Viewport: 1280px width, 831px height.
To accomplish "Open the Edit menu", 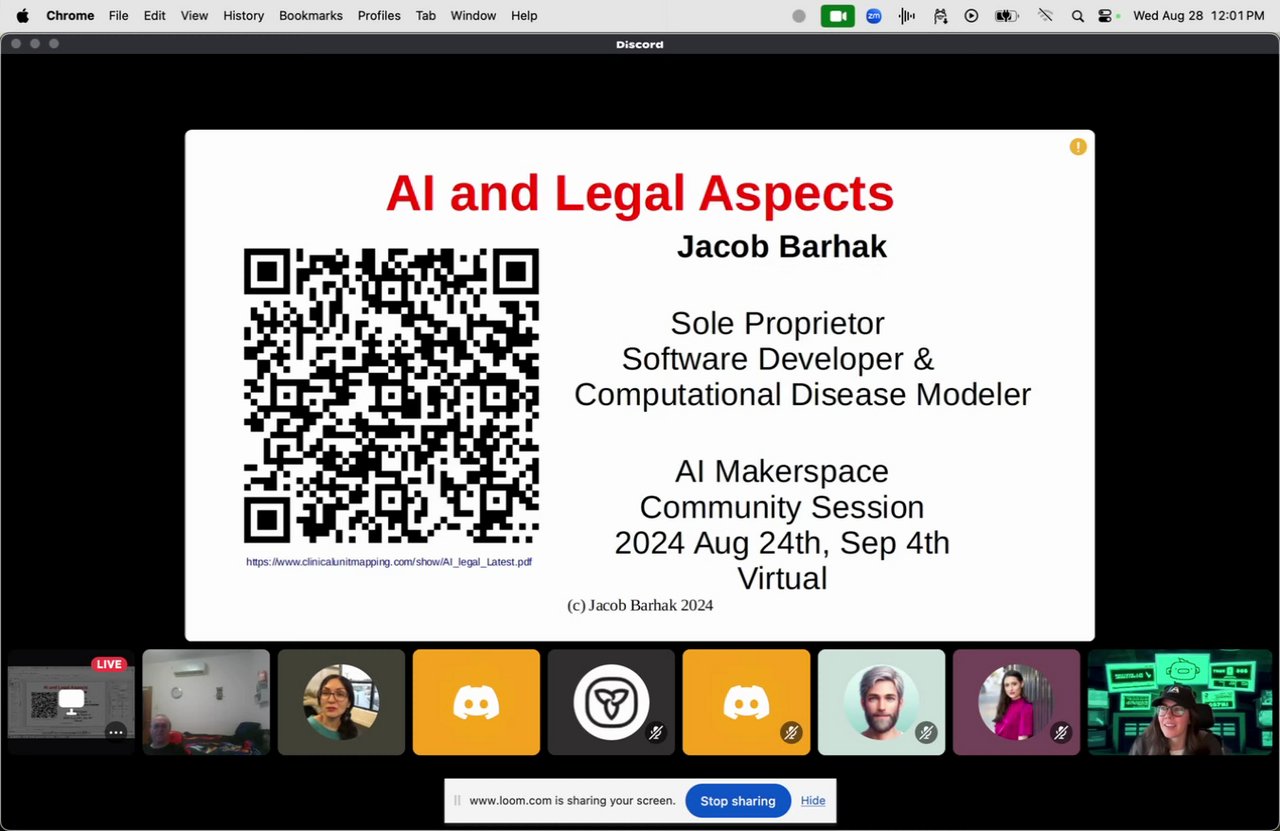I will coord(154,15).
